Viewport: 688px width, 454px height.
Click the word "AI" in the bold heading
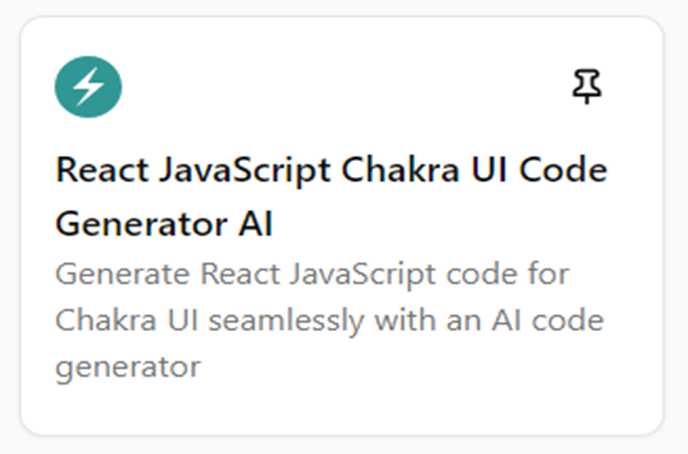click(256, 224)
